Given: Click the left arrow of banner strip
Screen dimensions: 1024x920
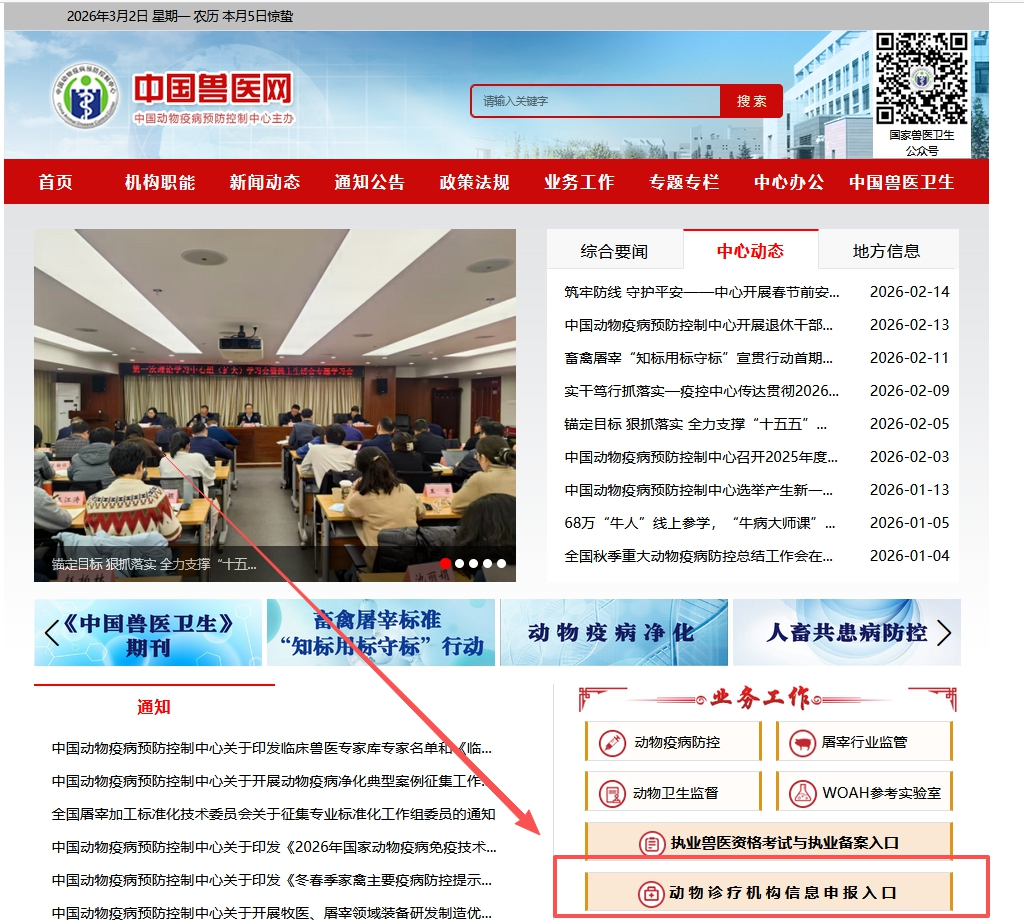Looking at the screenshot, I should click(51, 633).
